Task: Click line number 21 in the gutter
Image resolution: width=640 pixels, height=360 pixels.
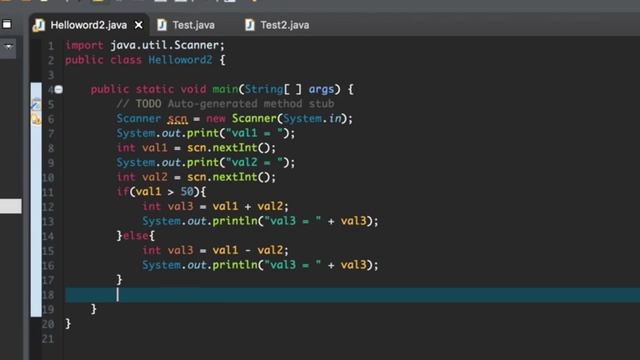Action: pyautogui.click(x=48, y=339)
